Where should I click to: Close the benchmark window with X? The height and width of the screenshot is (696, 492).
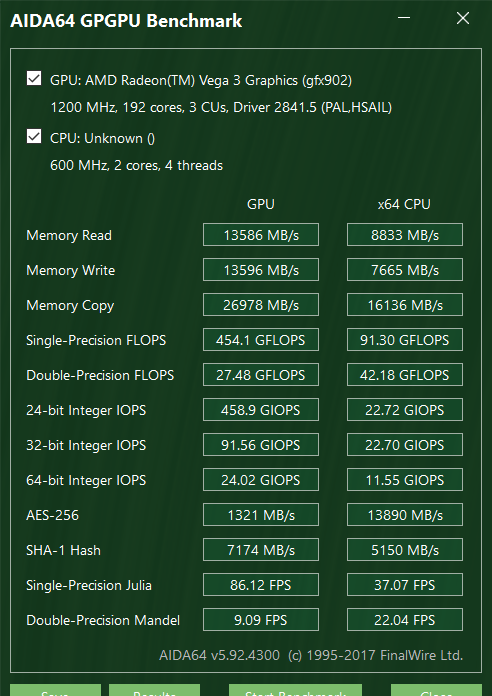coord(463,18)
